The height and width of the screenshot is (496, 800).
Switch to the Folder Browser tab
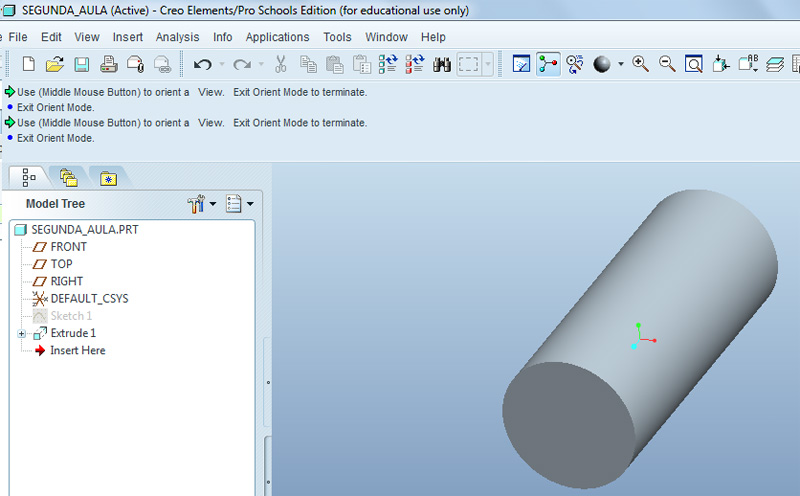coord(68,178)
